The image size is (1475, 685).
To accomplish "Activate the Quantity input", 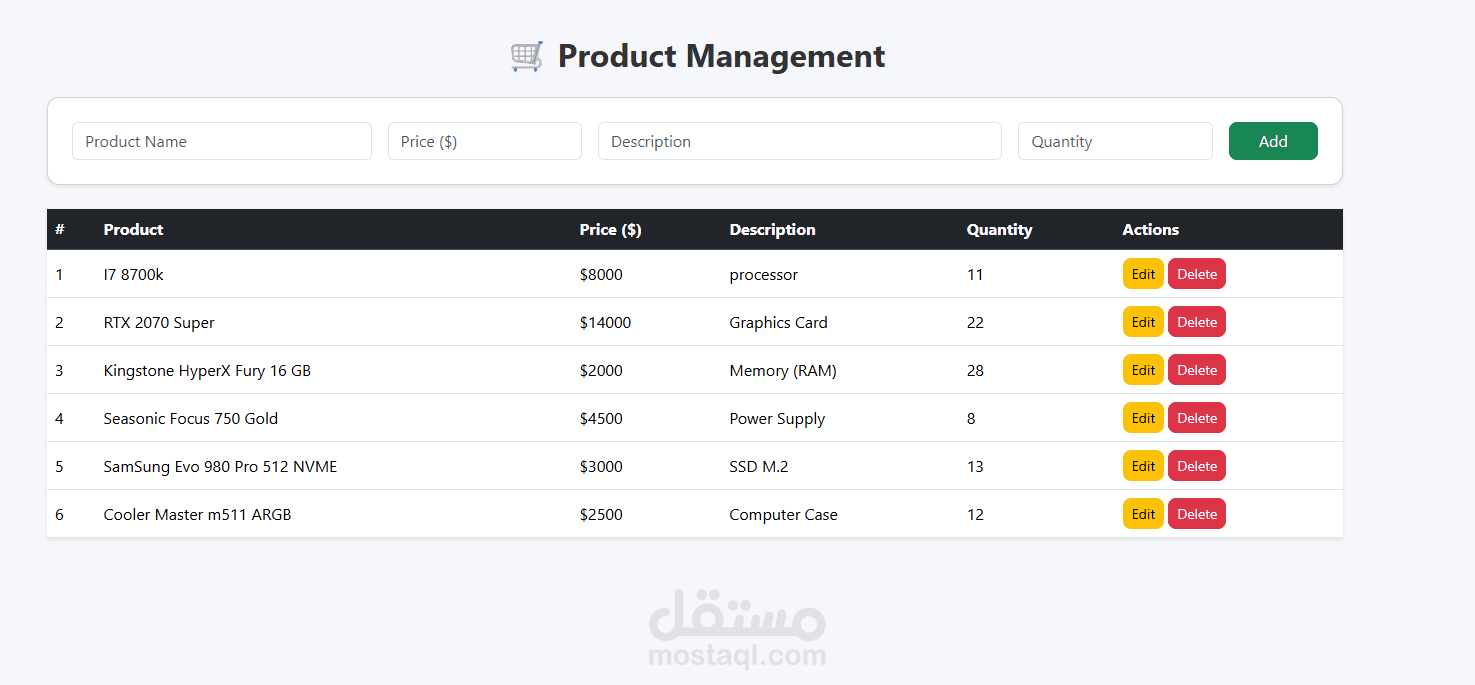I will click(1115, 141).
